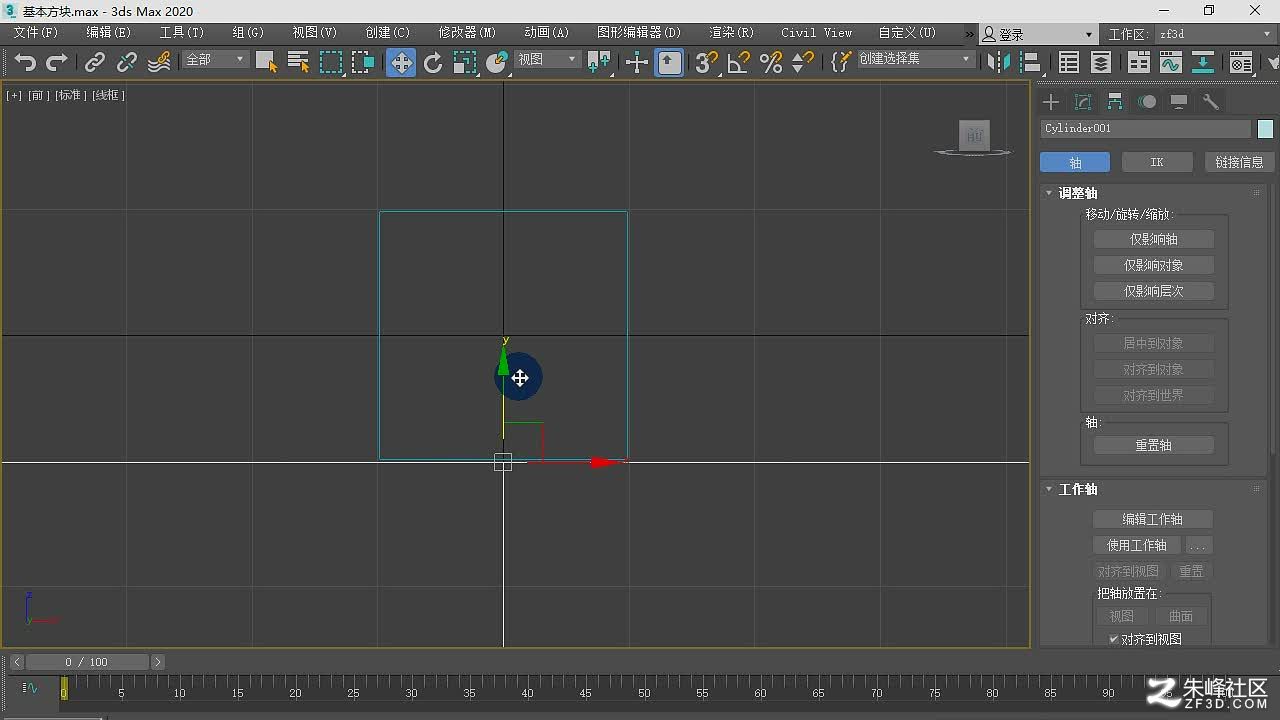
Task: Click the Mirror tool icon
Action: (x=998, y=63)
